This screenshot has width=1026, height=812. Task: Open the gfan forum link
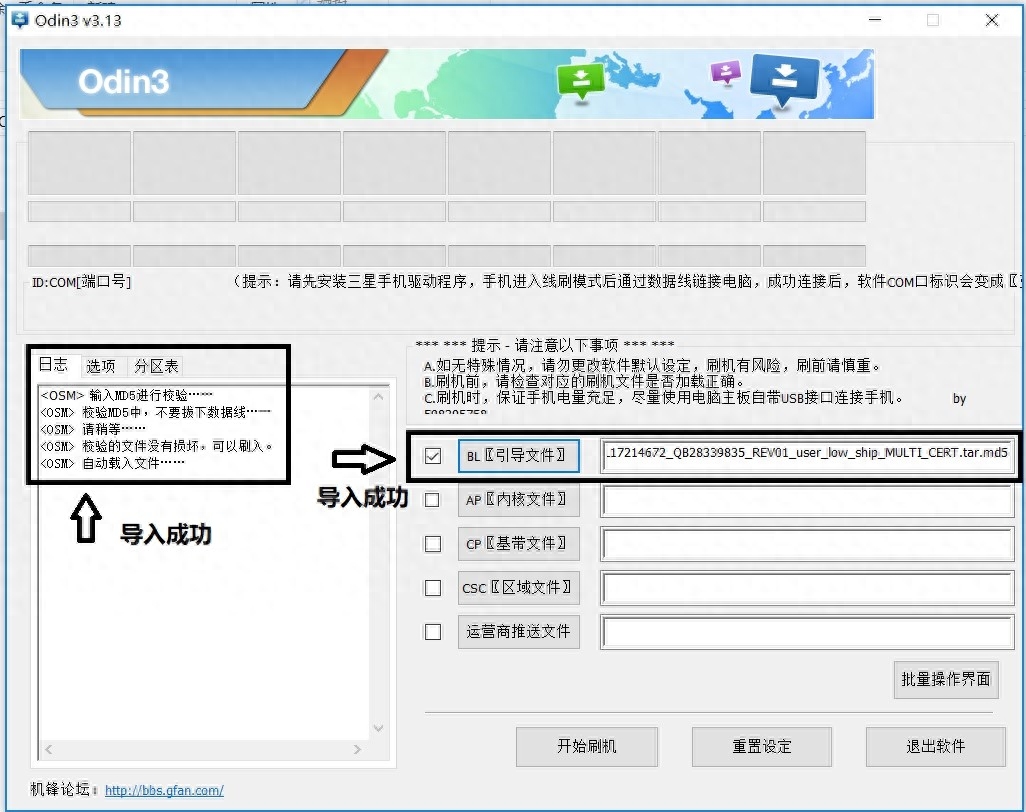pyautogui.click(x=164, y=790)
